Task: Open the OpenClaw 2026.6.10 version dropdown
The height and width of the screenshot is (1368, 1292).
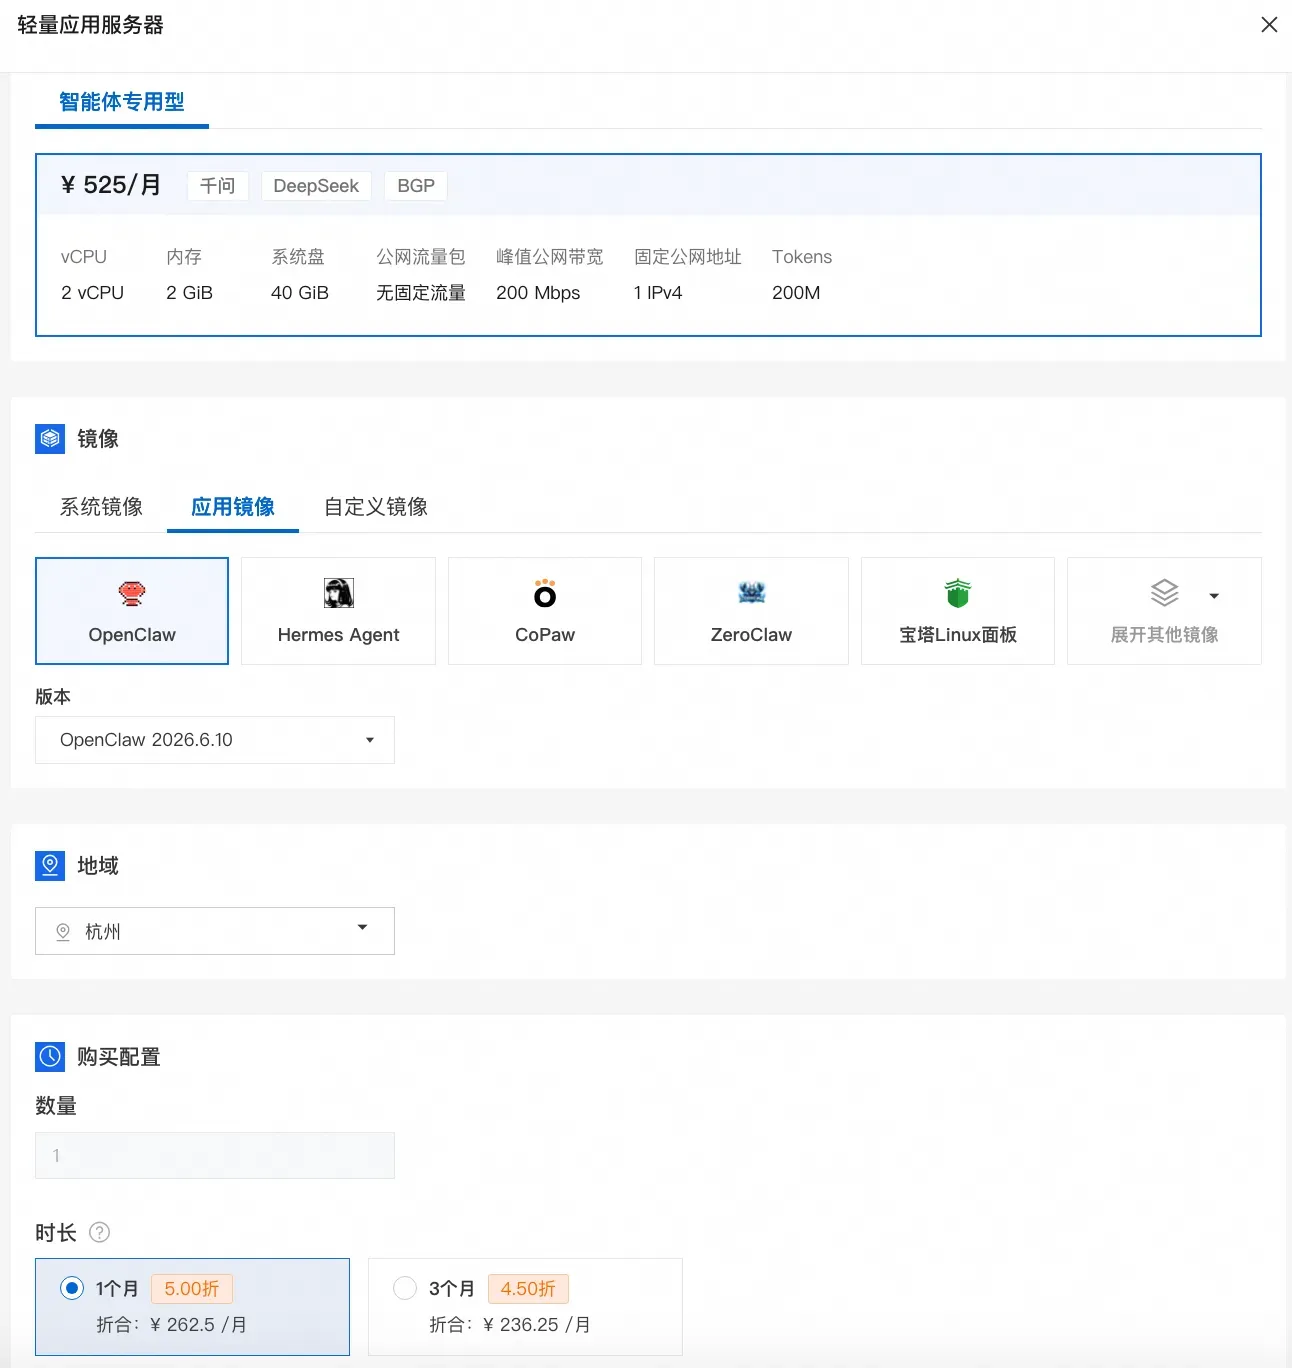Action: click(215, 740)
